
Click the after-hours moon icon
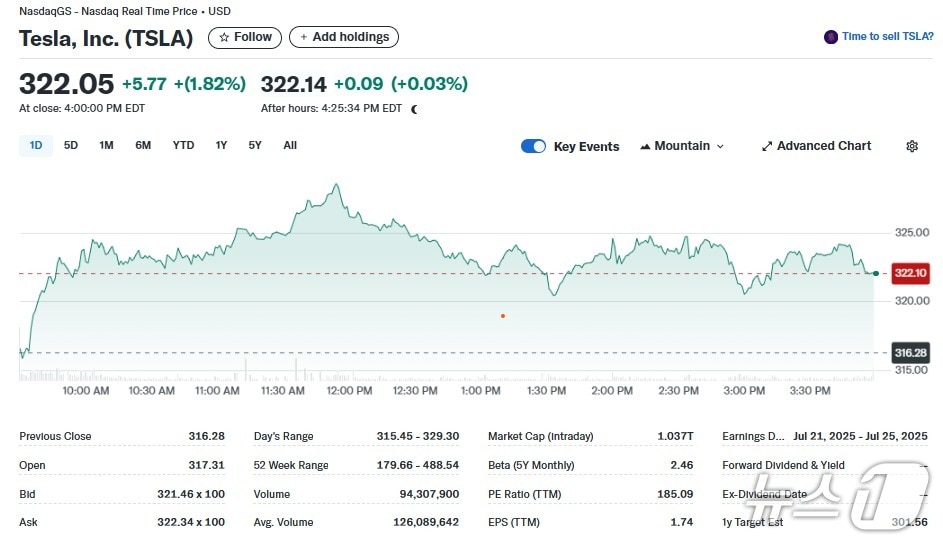415,109
